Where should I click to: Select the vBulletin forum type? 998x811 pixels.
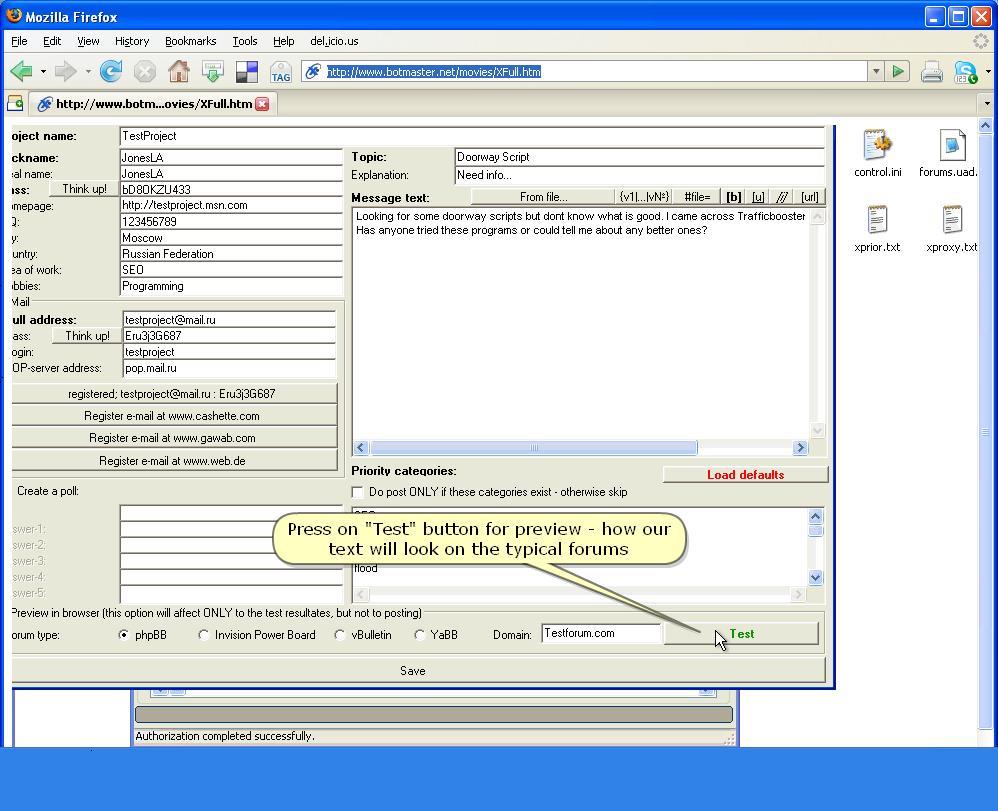tap(340, 634)
